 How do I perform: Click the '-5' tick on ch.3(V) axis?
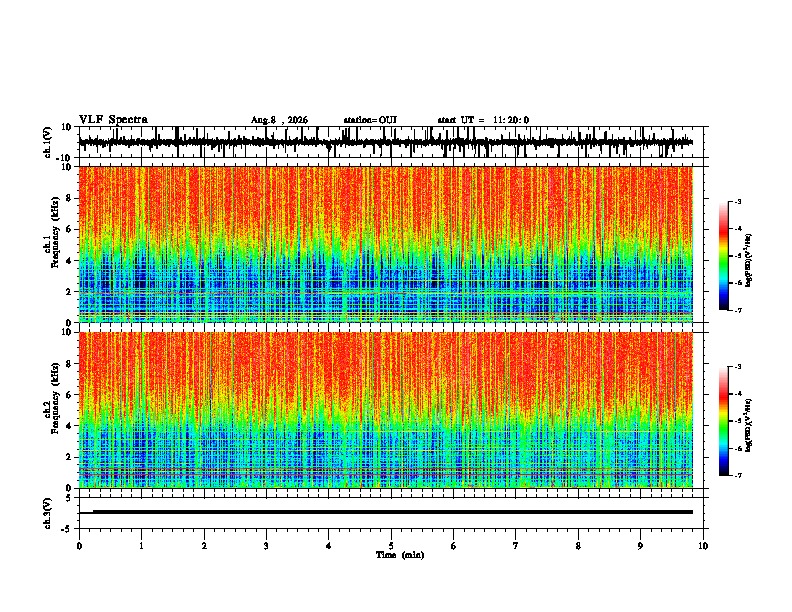coord(67,529)
